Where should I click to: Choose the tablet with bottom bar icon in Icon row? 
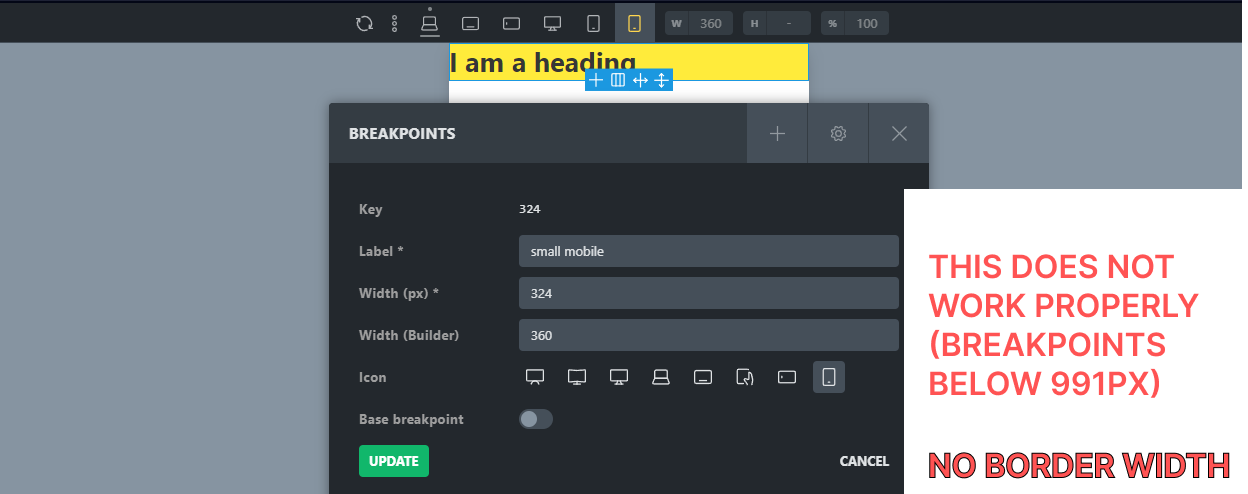point(703,377)
